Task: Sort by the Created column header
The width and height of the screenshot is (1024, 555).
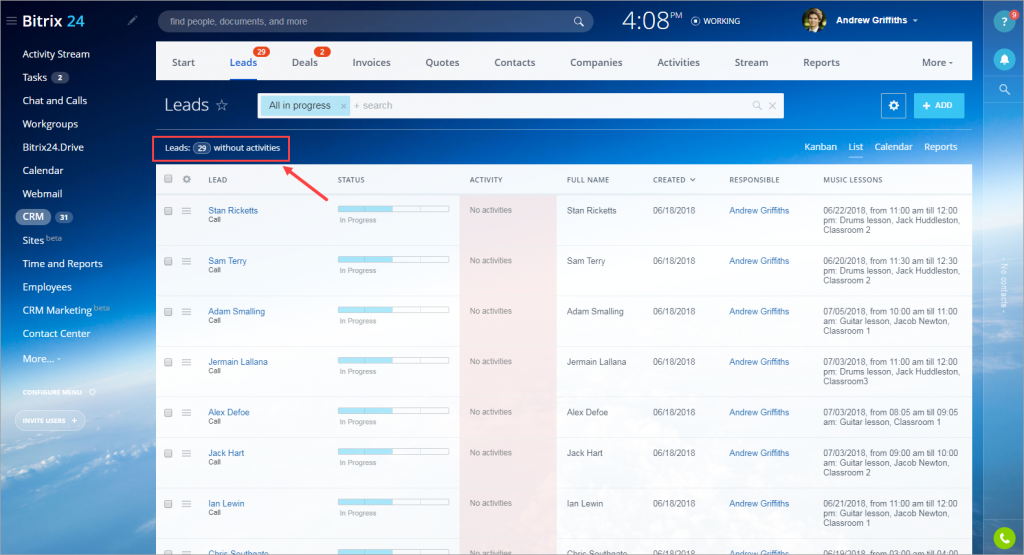Action: click(674, 180)
